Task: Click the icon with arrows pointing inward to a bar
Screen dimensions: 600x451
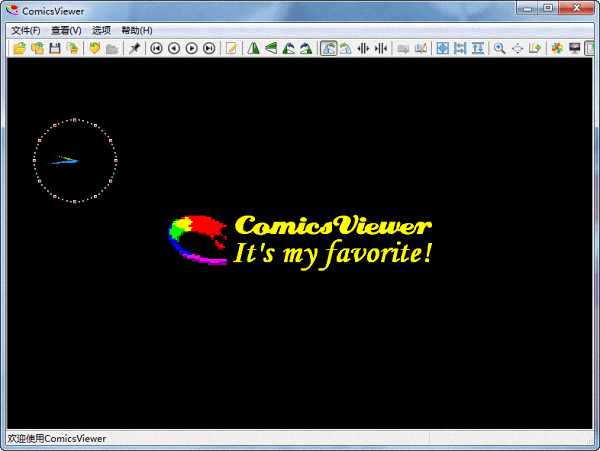Action: [x=381, y=48]
